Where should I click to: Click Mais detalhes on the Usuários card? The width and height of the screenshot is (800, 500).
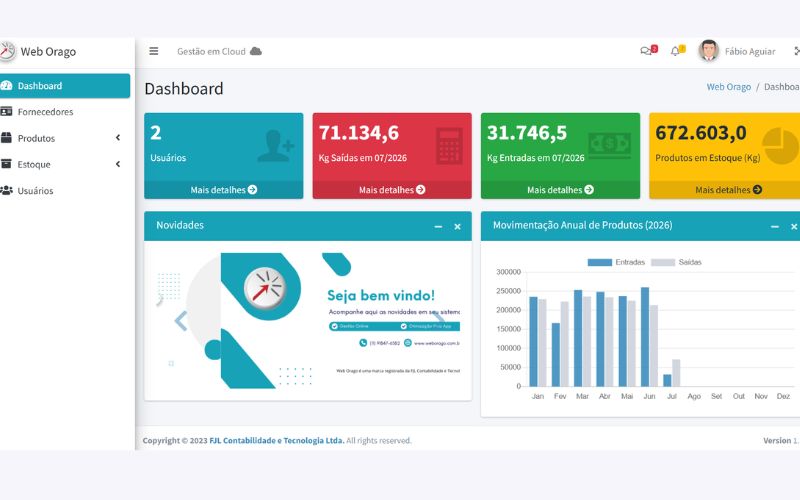pos(223,190)
